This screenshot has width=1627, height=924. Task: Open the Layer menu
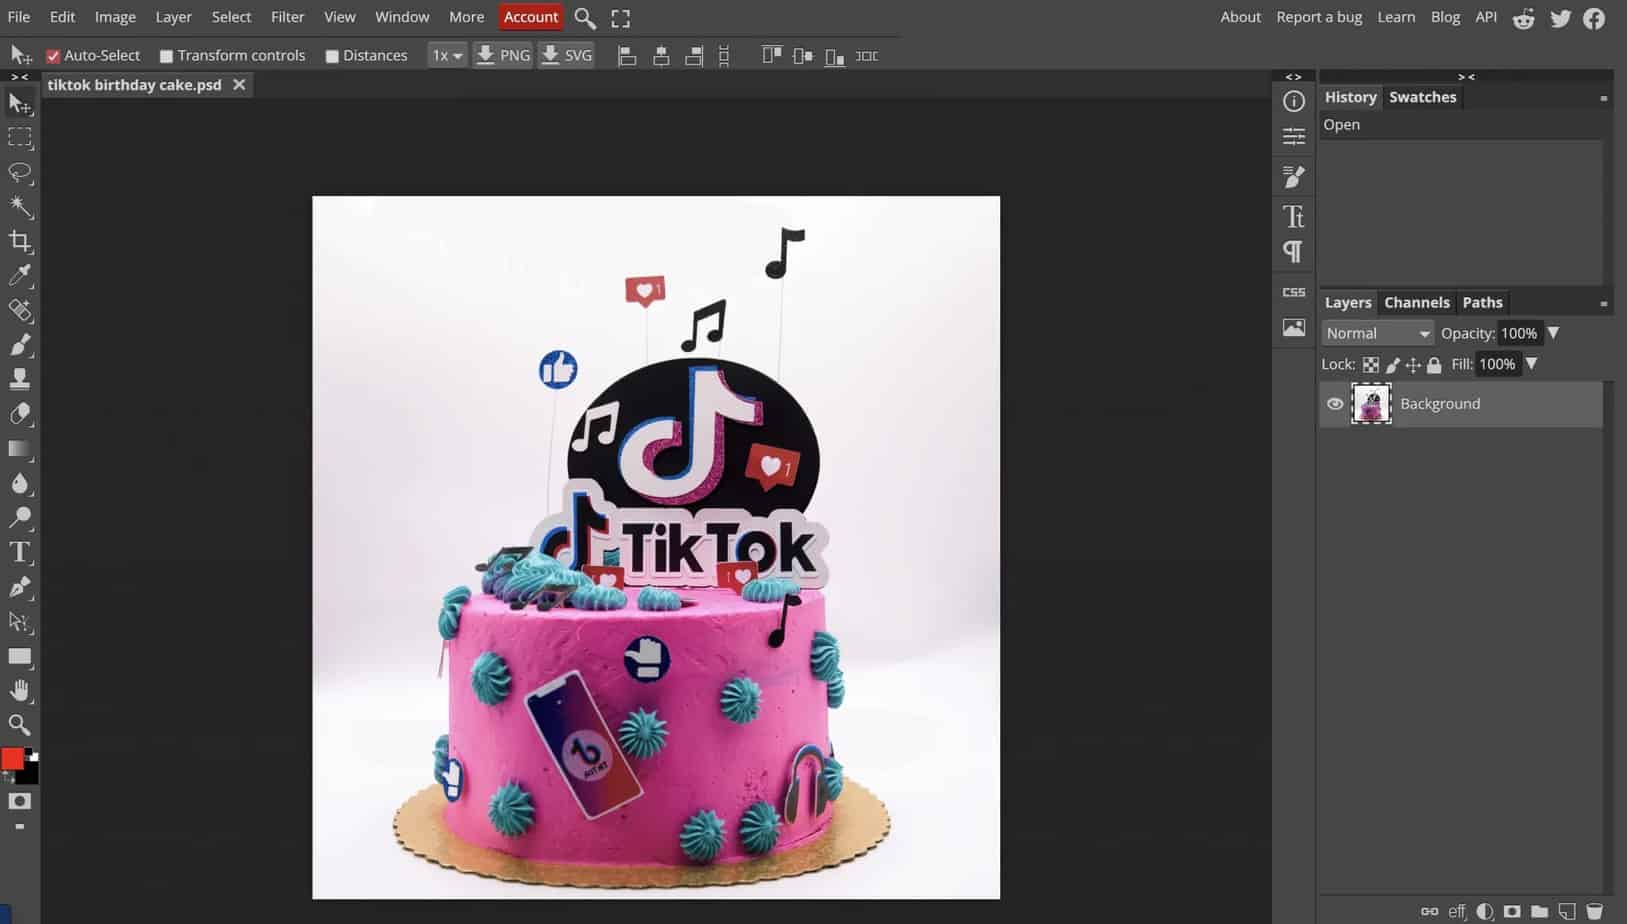(173, 17)
